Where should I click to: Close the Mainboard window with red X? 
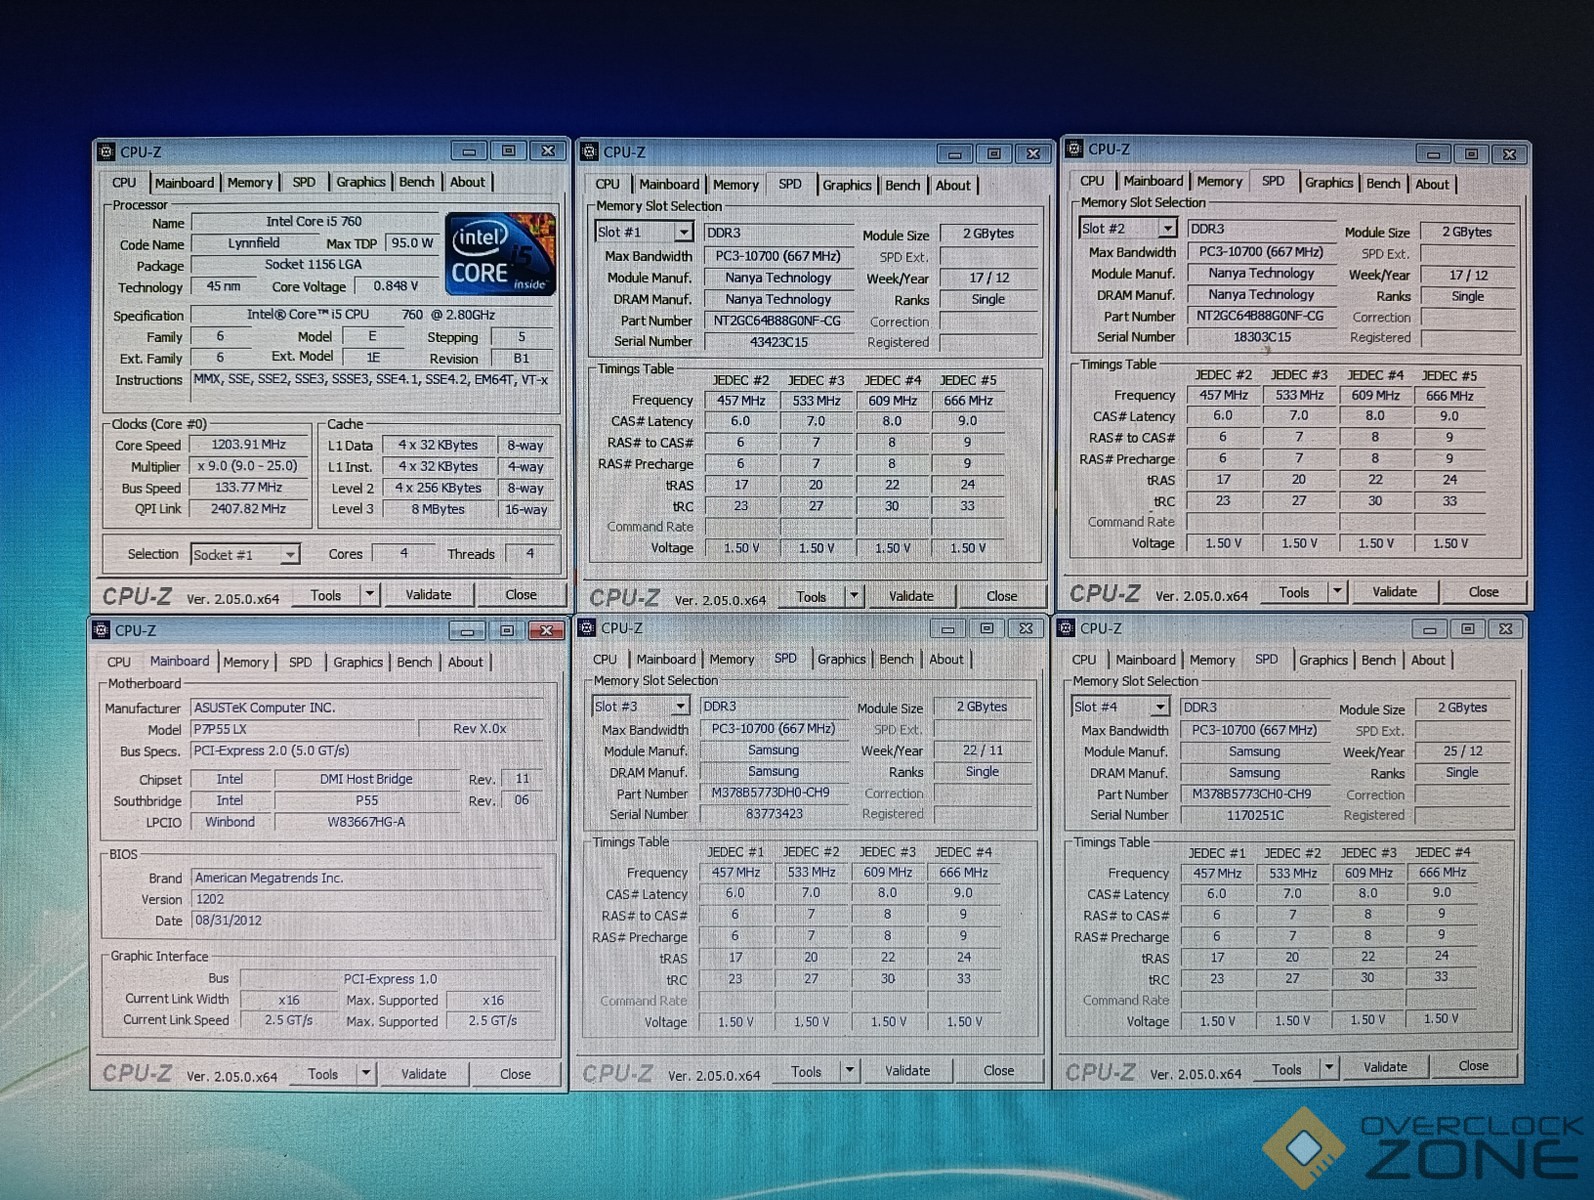pyautogui.click(x=546, y=631)
